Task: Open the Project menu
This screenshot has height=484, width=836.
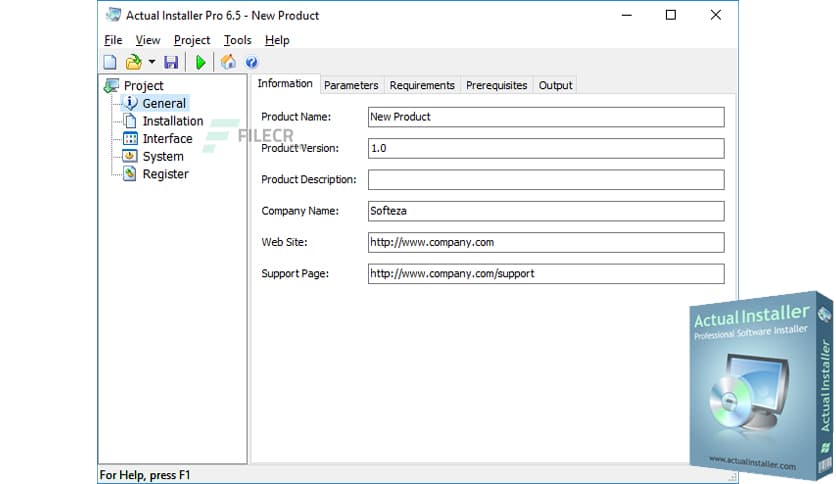Action: (x=192, y=40)
